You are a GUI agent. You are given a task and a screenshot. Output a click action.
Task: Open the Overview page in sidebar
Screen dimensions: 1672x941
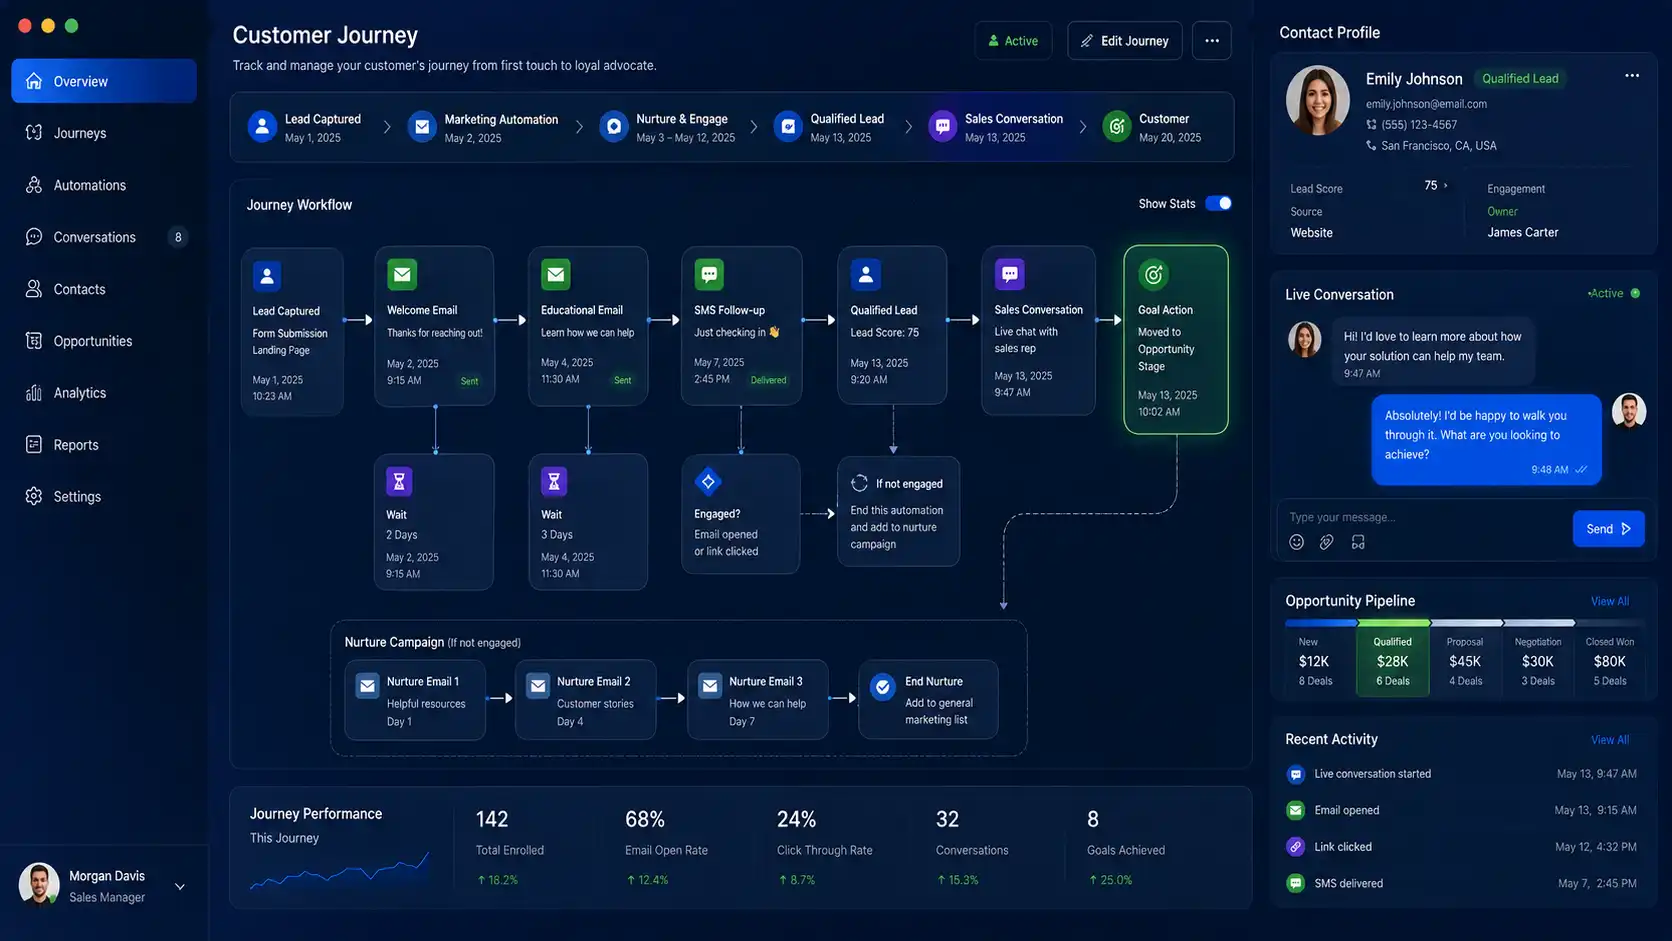104,81
